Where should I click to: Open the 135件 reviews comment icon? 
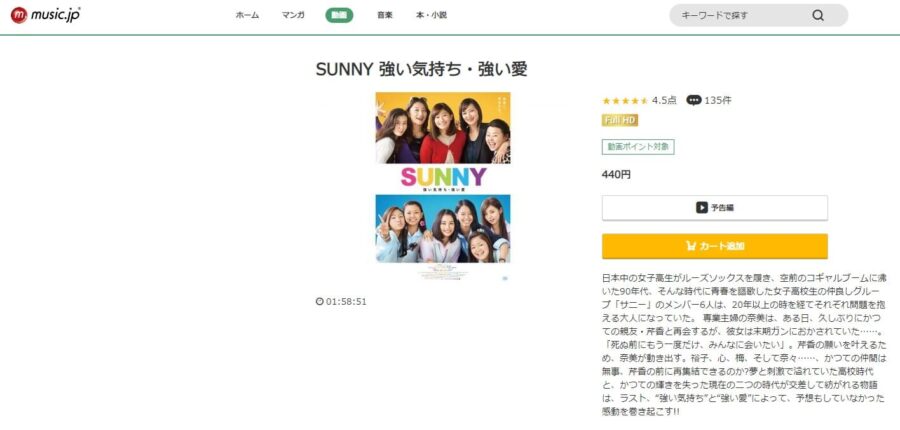click(693, 100)
